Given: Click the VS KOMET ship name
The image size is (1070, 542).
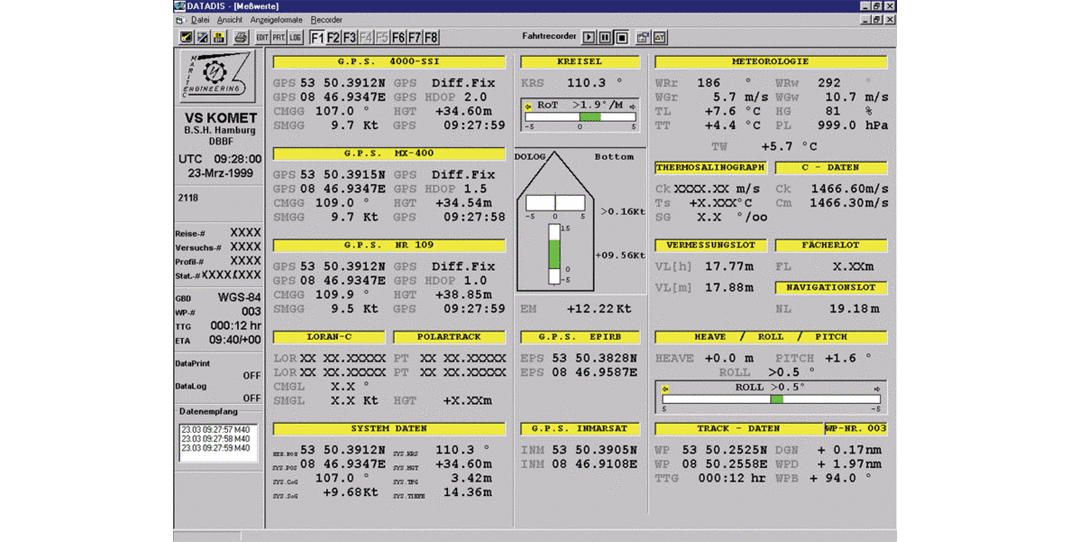Looking at the screenshot, I should click(220, 118).
